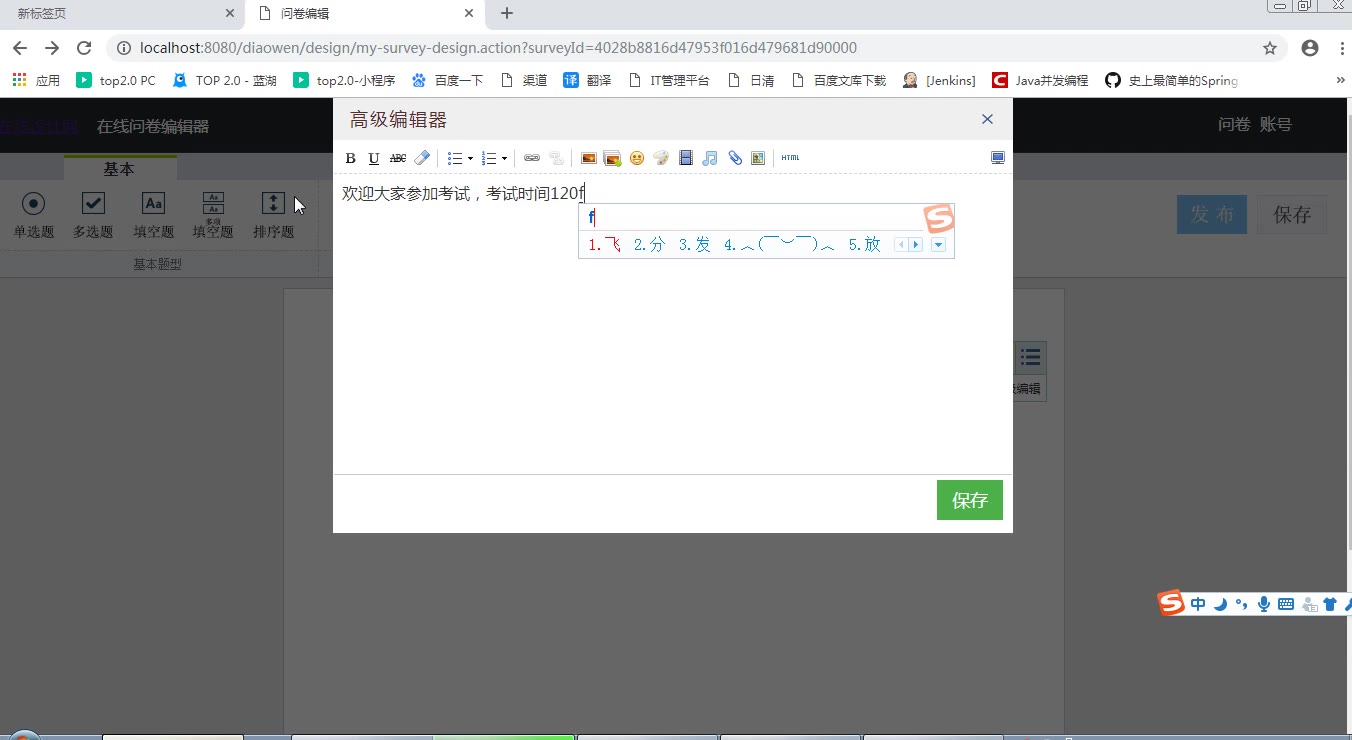Image resolution: width=1352 pixels, height=740 pixels.
Task: Toggle Sogou half/full width moon icon
Action: click(1220, 604)
